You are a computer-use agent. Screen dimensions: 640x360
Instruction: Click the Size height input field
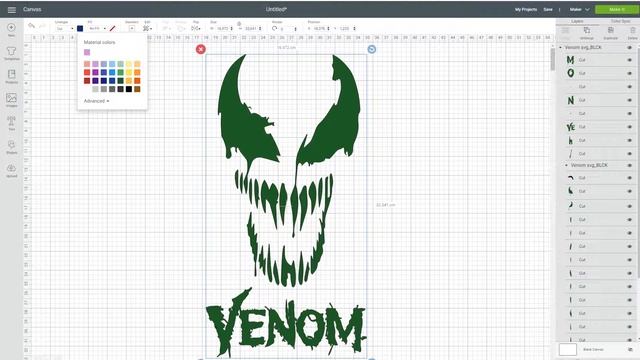(x=252, y=29)
